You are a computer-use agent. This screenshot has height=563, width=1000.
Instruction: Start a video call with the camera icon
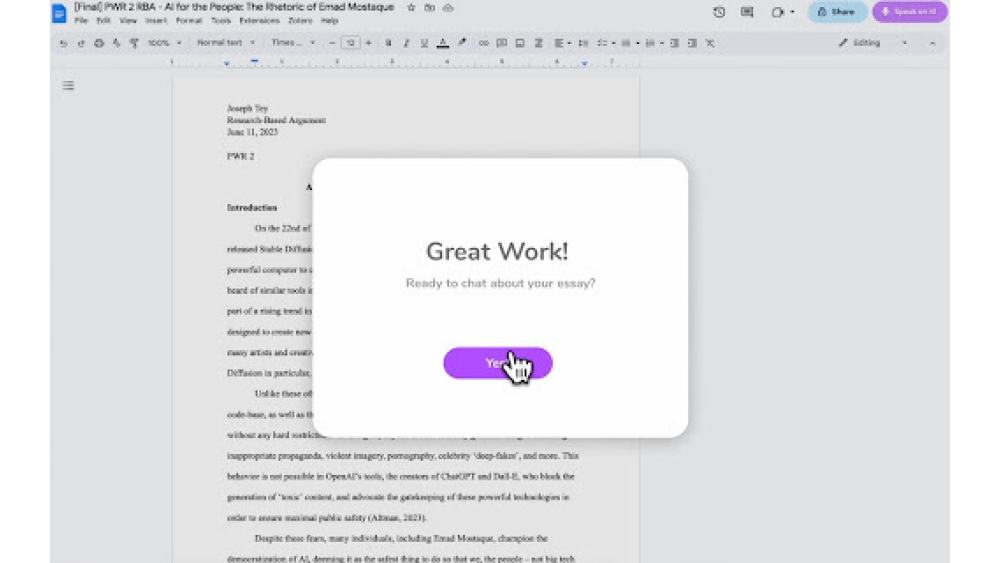(777, 12)
